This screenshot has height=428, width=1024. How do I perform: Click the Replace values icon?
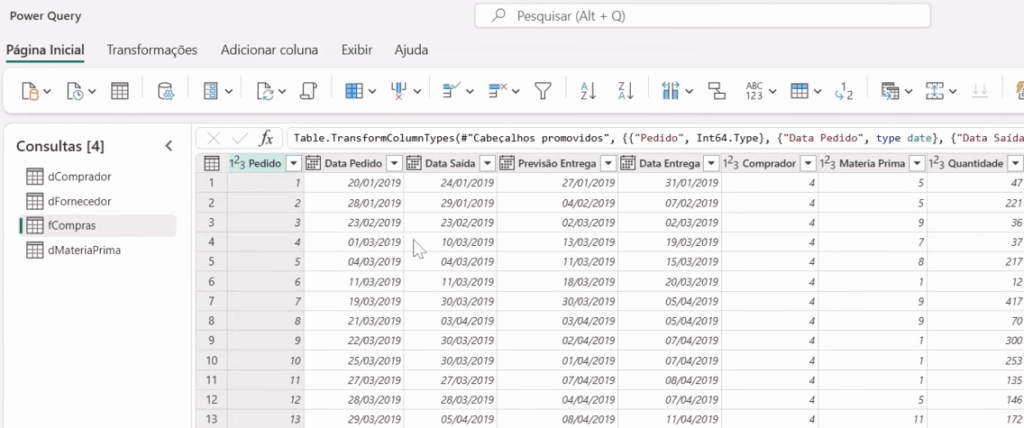coord(844,91)
